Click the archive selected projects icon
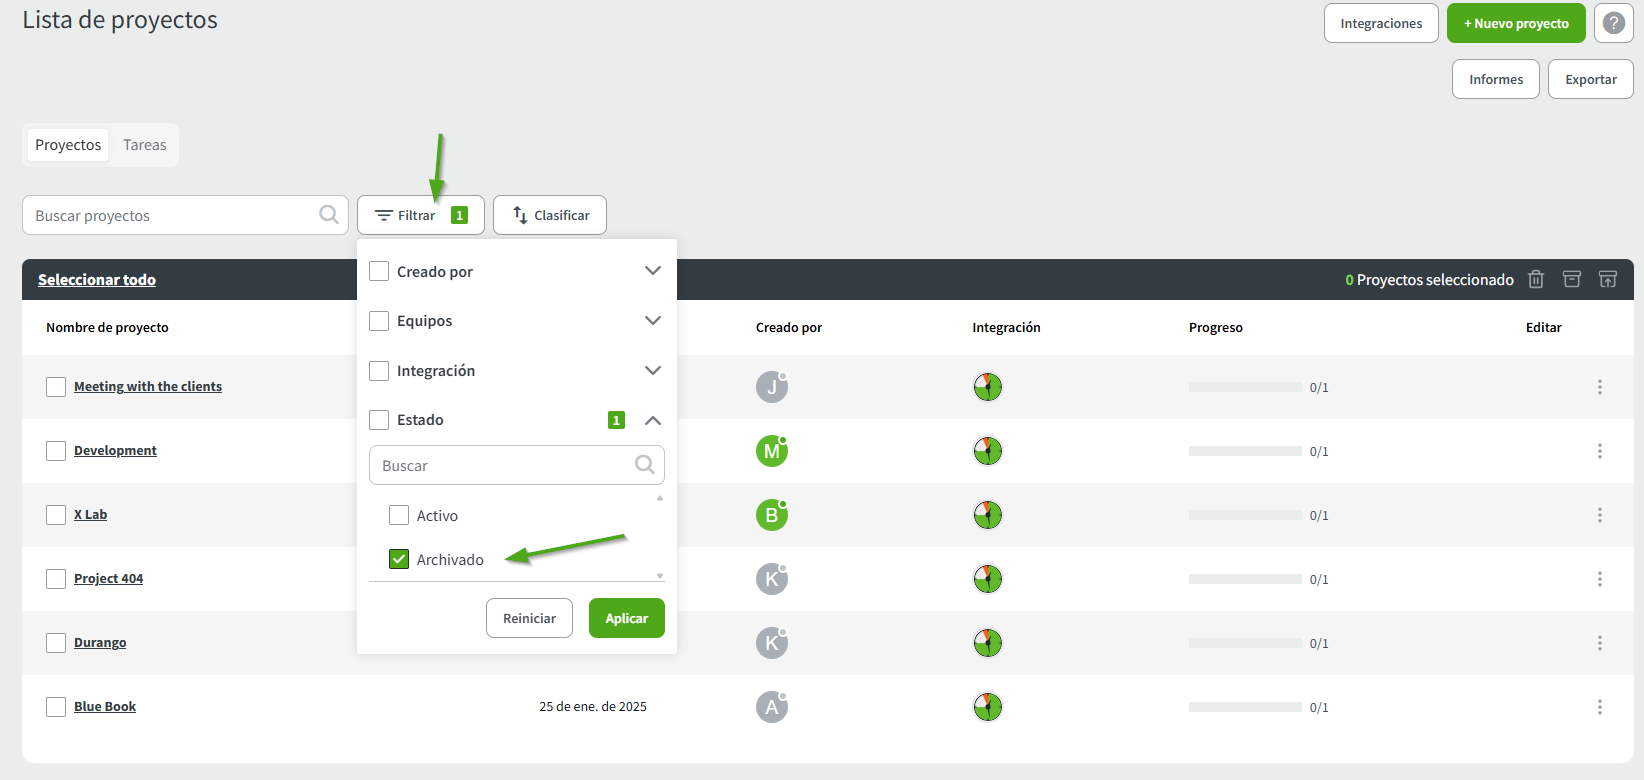The width and height of the screenshot is (1644, 780). pos(1572,280)
